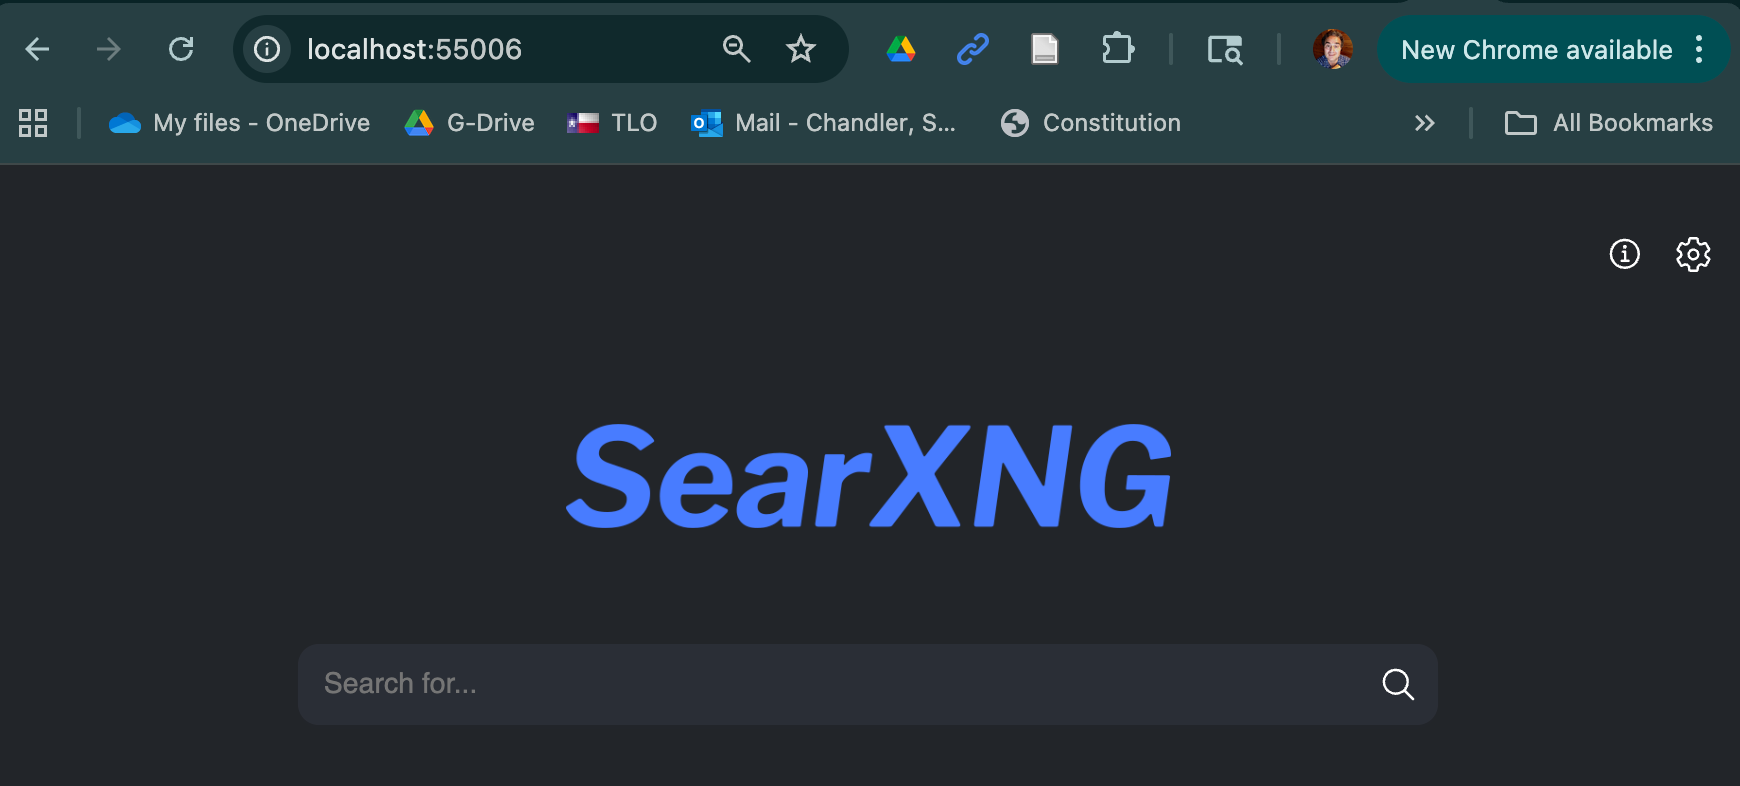
Task: Focus the Search for... input field
Action: 838,684
